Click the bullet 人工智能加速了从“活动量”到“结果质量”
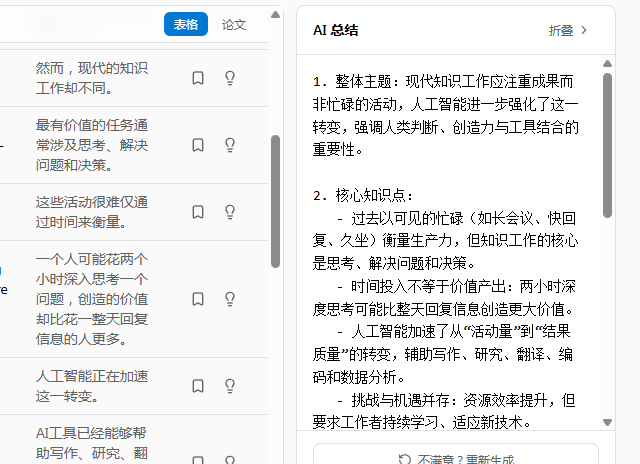Image resolution: width=640 pixels, height=464 pixels. point(443,354)
